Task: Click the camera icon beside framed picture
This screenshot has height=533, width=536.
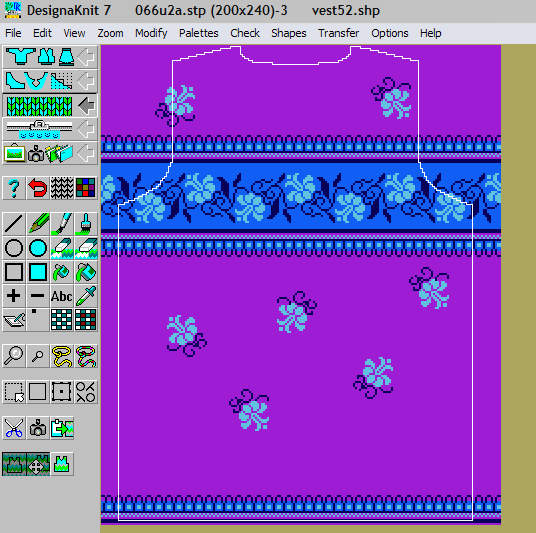Action: coord(36,154)
